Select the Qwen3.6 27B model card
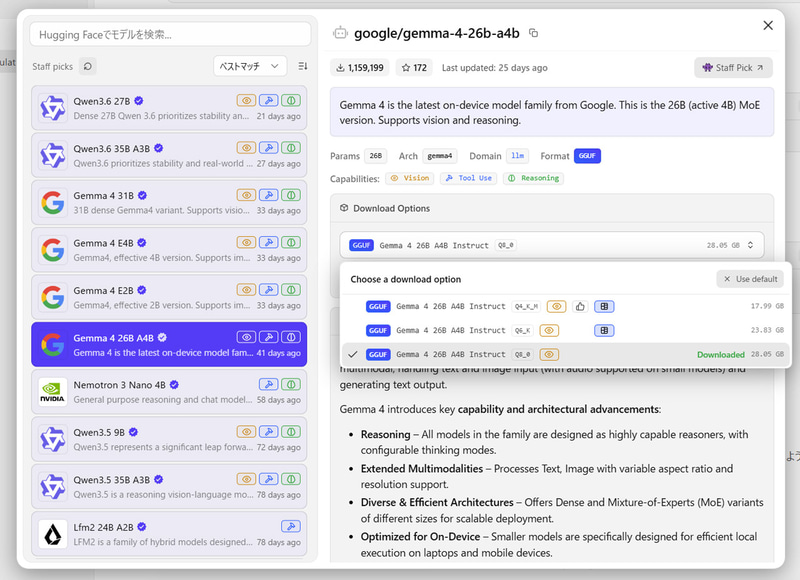The image size is (800, 580). tap(169, 108)
